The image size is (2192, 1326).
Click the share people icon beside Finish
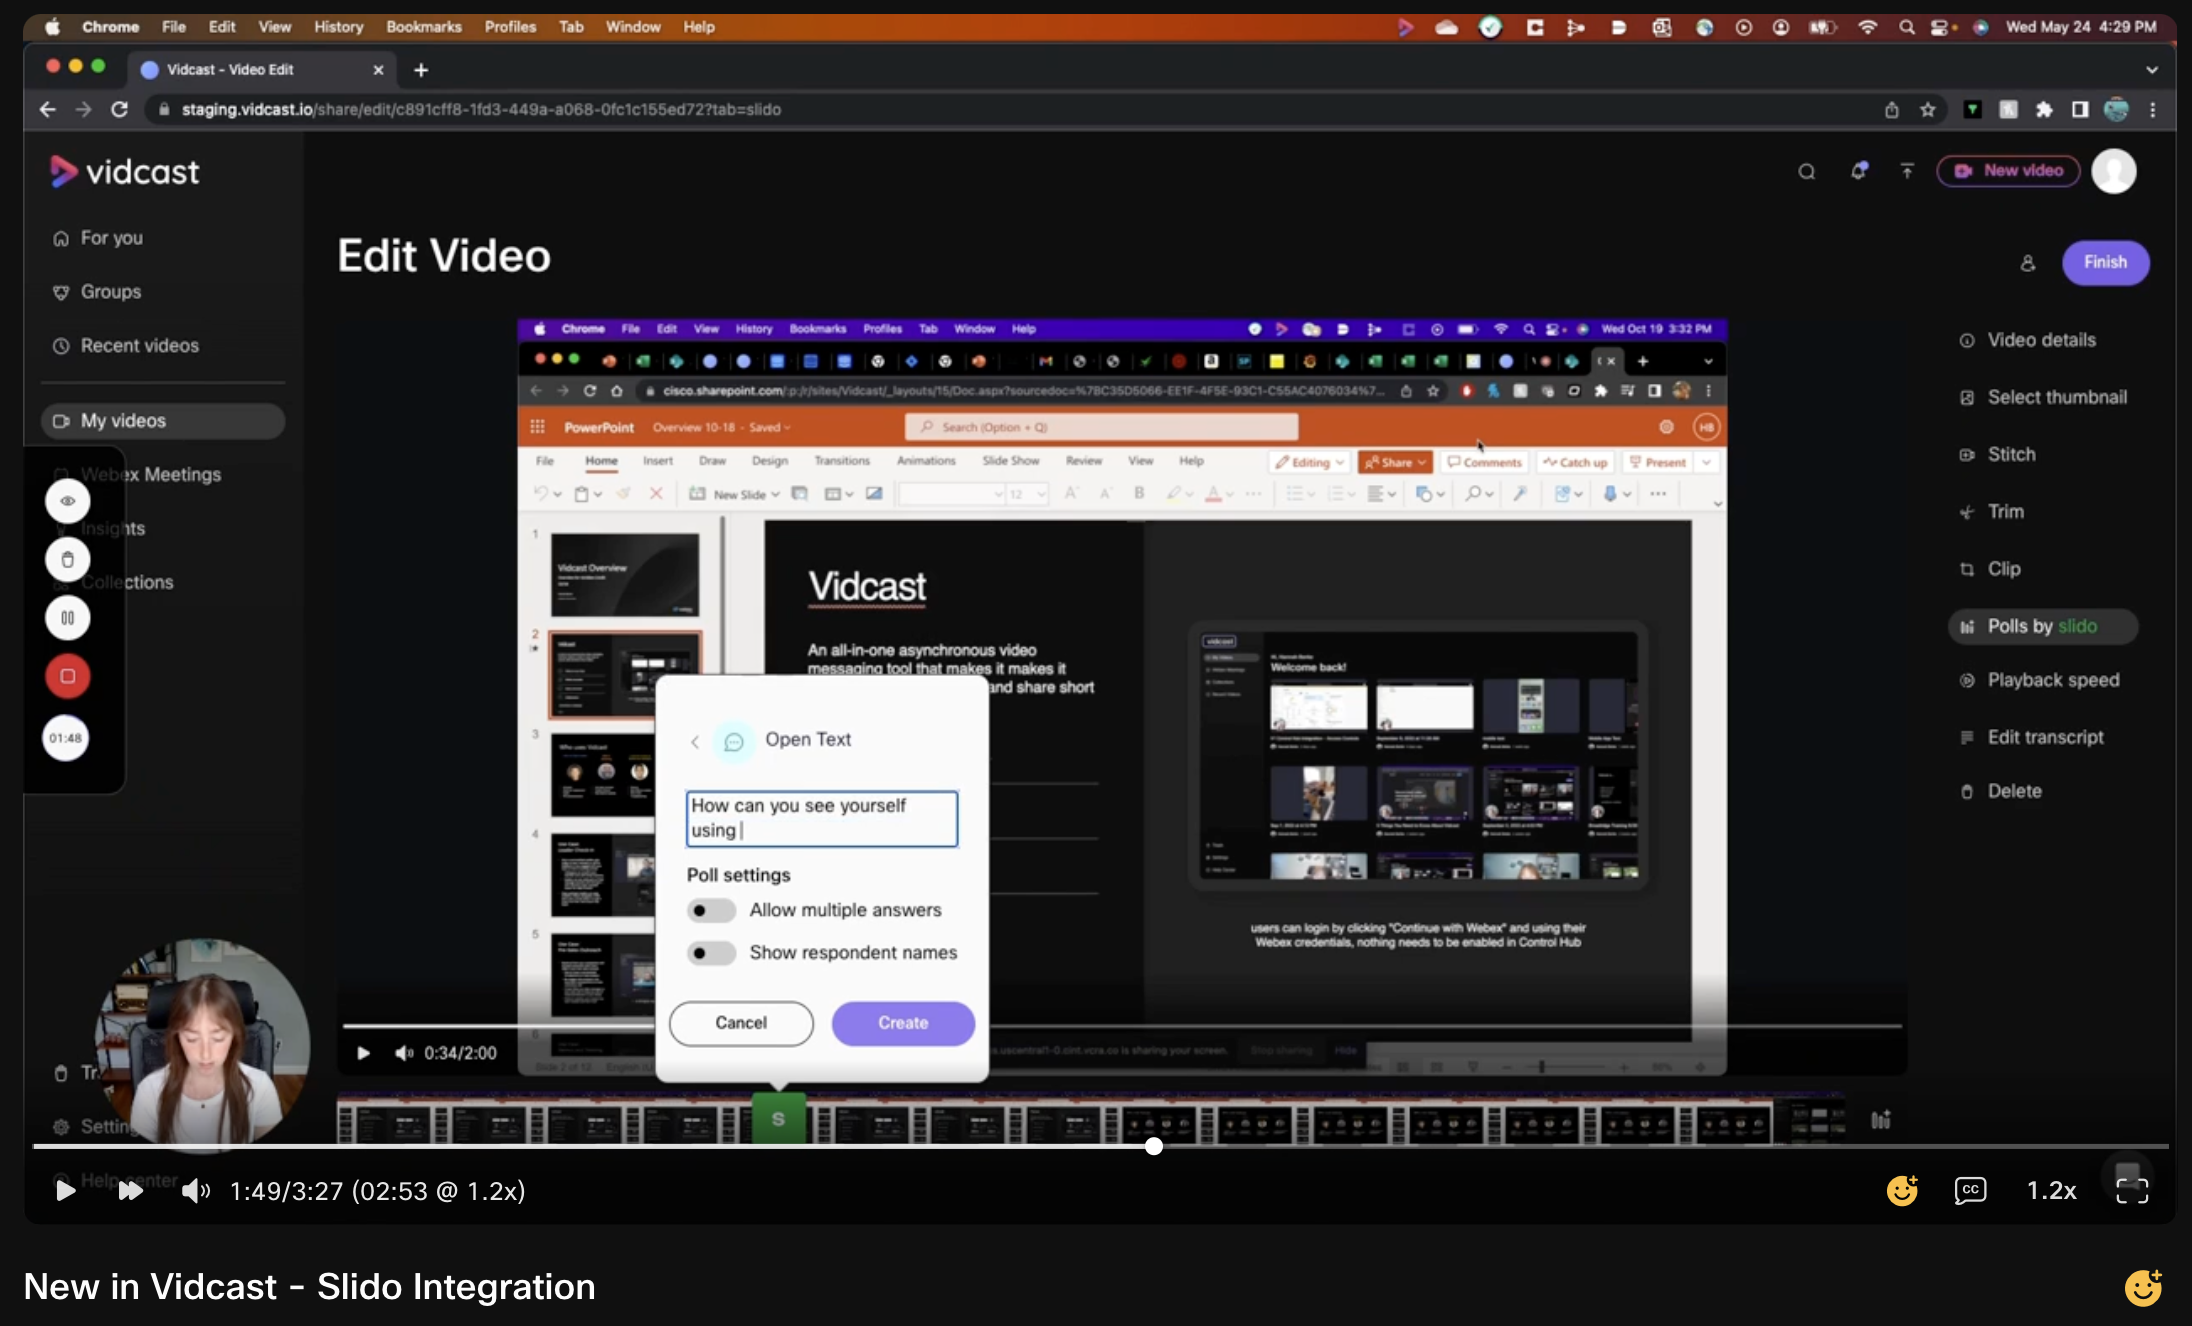click(2027, 263)
